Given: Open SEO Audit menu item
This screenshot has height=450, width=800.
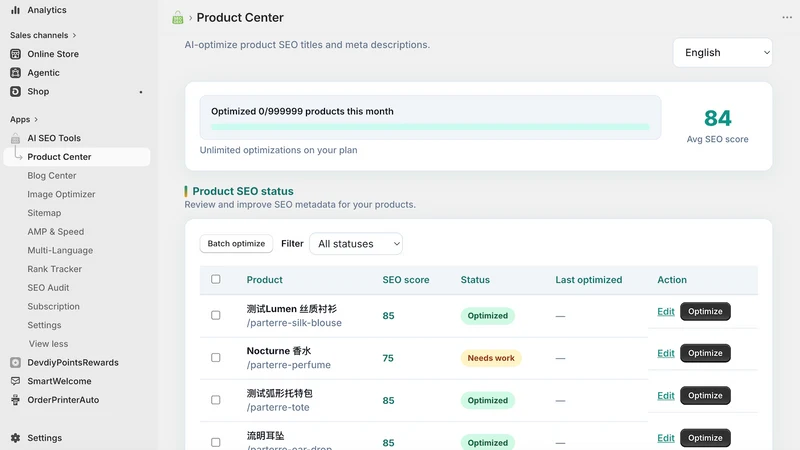Looking at the screenshot, I should pyautogui.click(x=48, y=288).
